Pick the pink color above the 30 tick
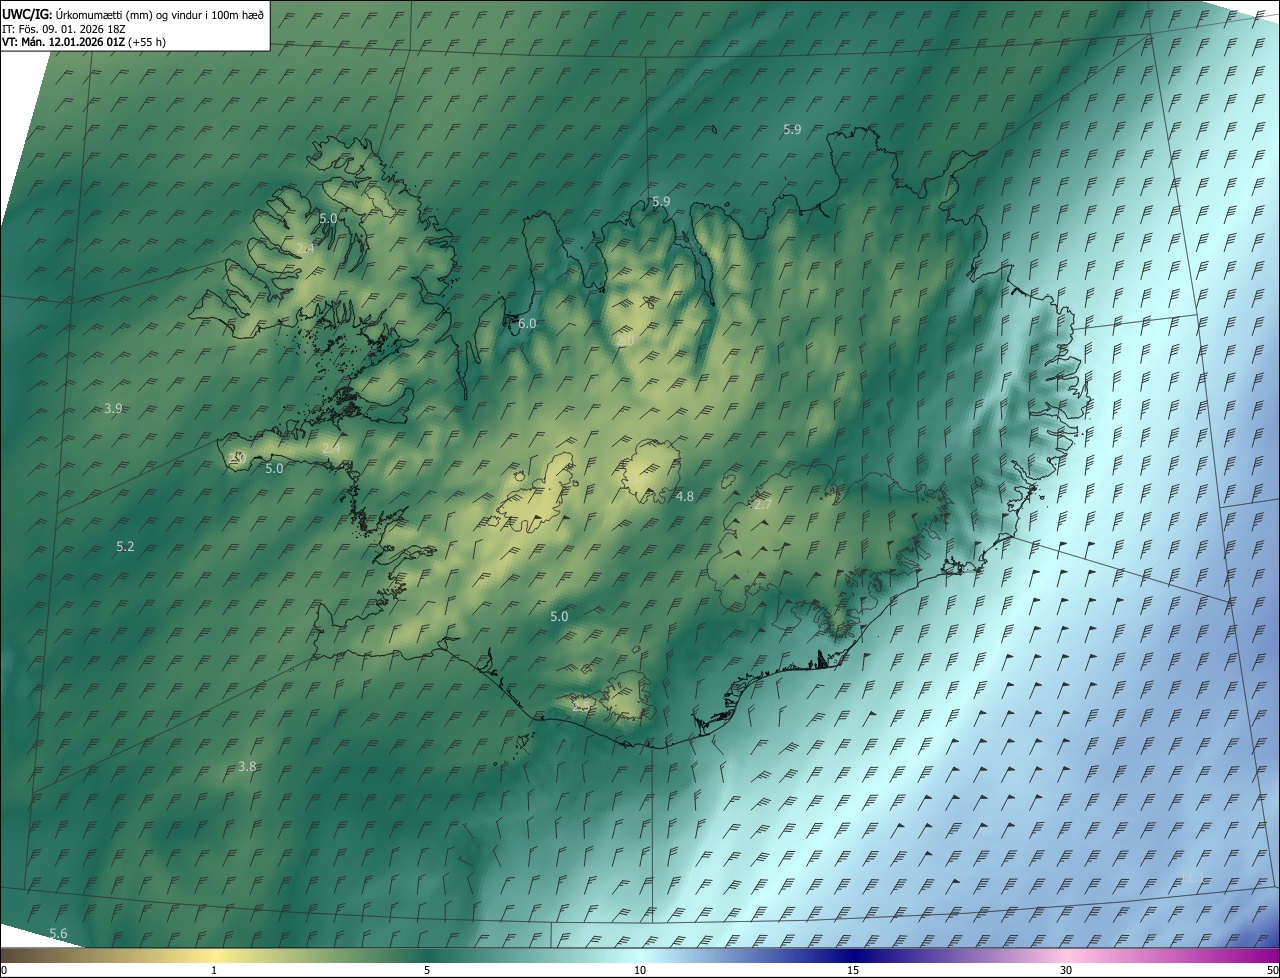This screenshot has width=1280, height=978. [1066, 955]
